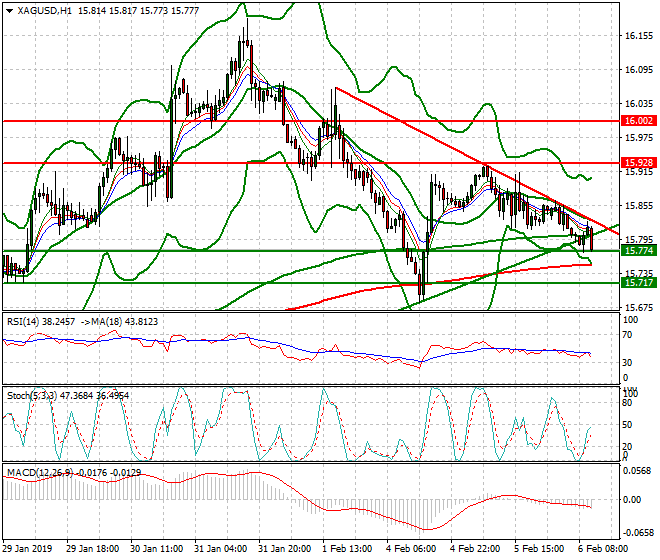Click the green 15.774 price level label
Viewport: 660px width, 560px height.
pyautogui.click(x=639, y=251)
